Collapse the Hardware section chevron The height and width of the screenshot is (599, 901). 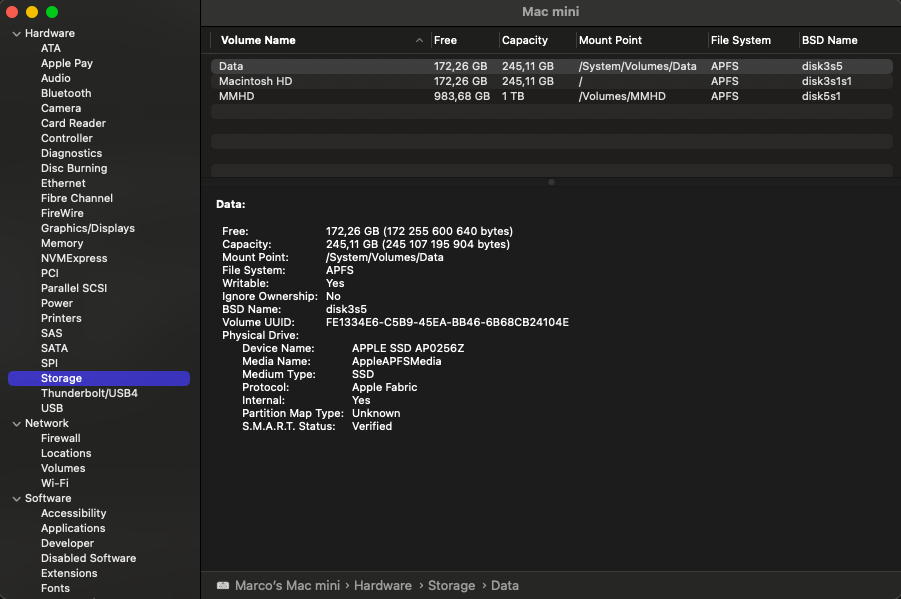16,34
